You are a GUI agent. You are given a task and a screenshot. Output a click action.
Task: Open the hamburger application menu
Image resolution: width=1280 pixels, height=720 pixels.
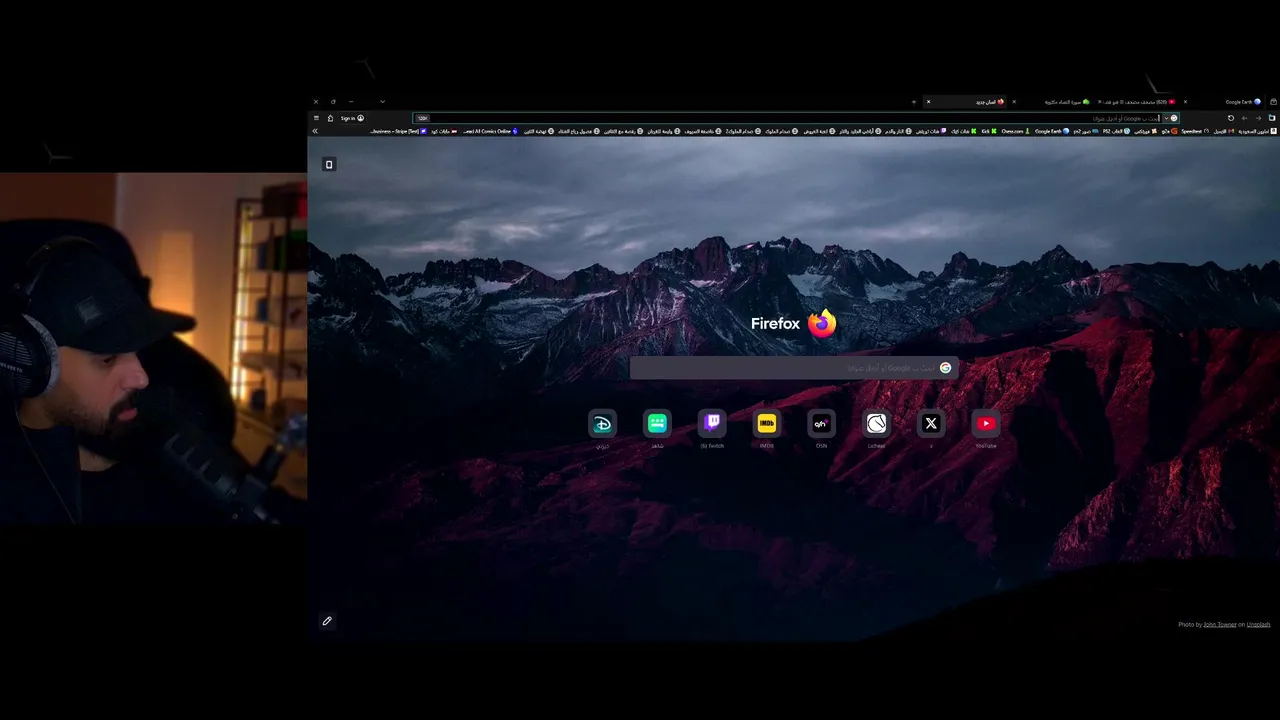click(x=316, y=118)
